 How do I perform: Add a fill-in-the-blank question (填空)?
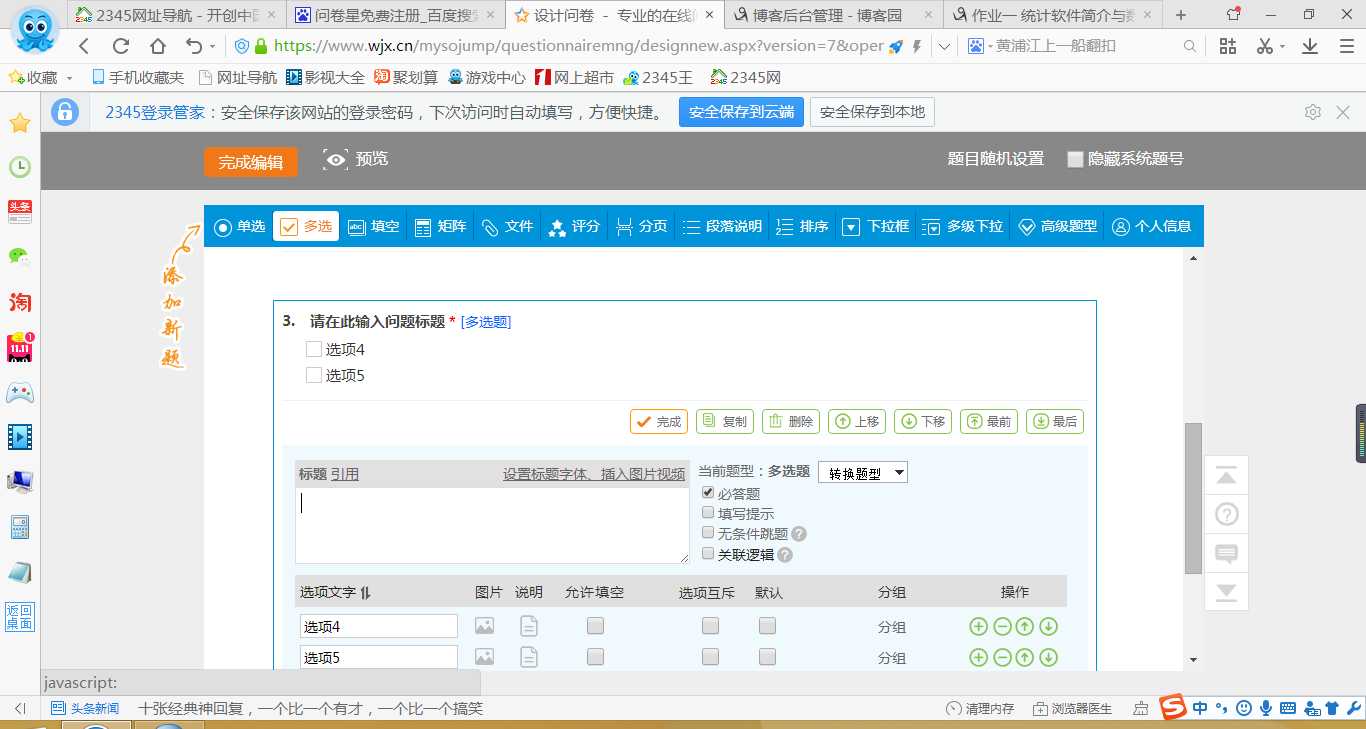click(x=373, y=227)
